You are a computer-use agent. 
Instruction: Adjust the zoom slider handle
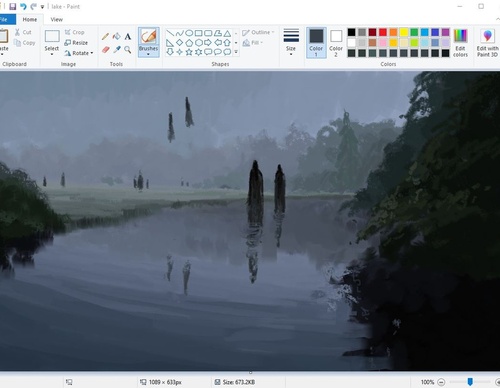(470, 382)
